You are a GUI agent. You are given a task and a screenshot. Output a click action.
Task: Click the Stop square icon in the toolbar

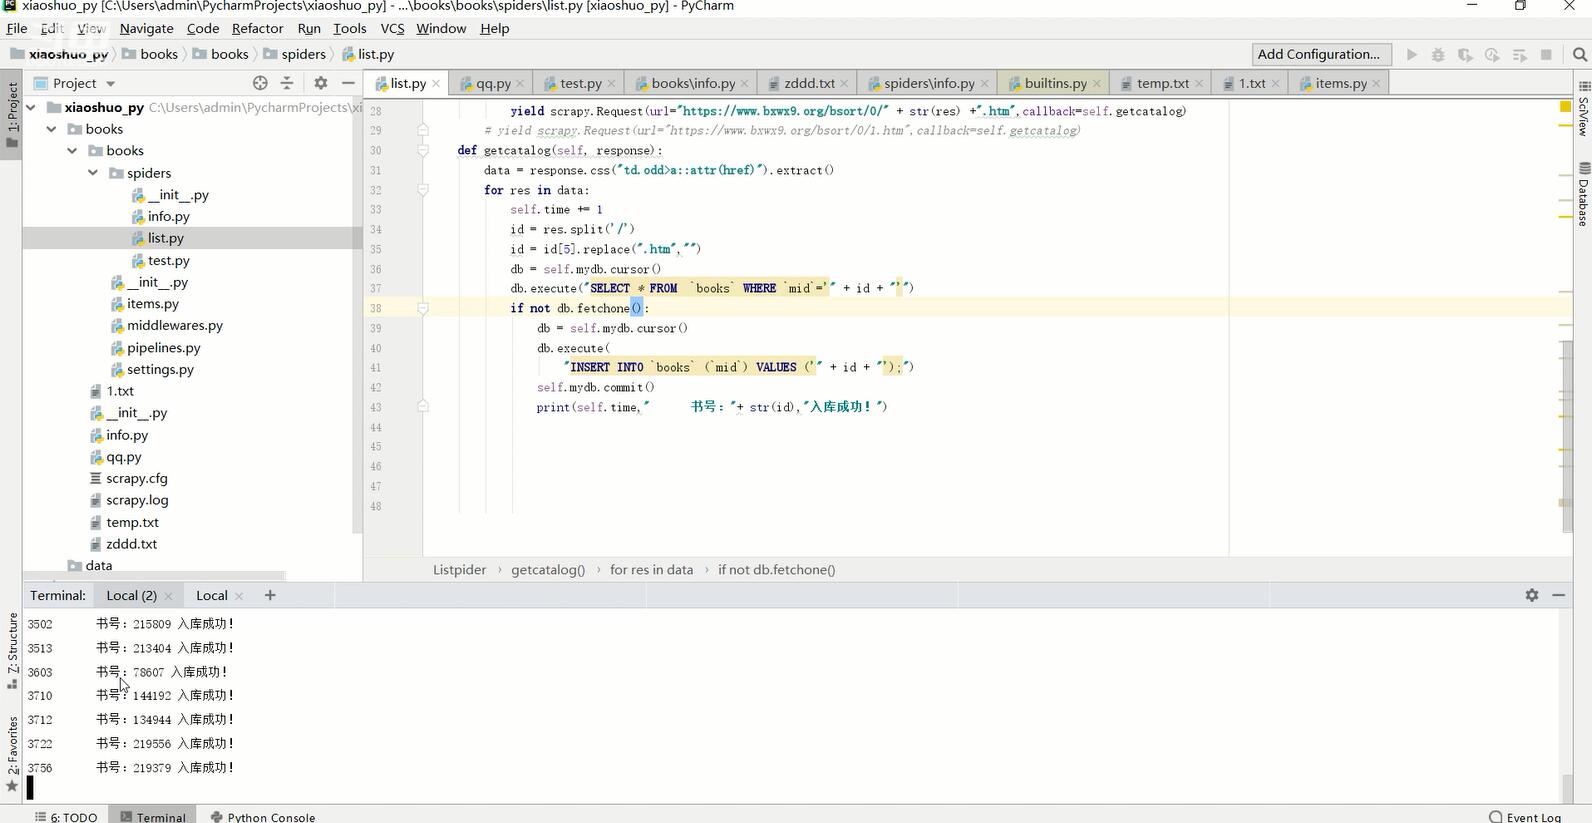(x=1546, y=54)
